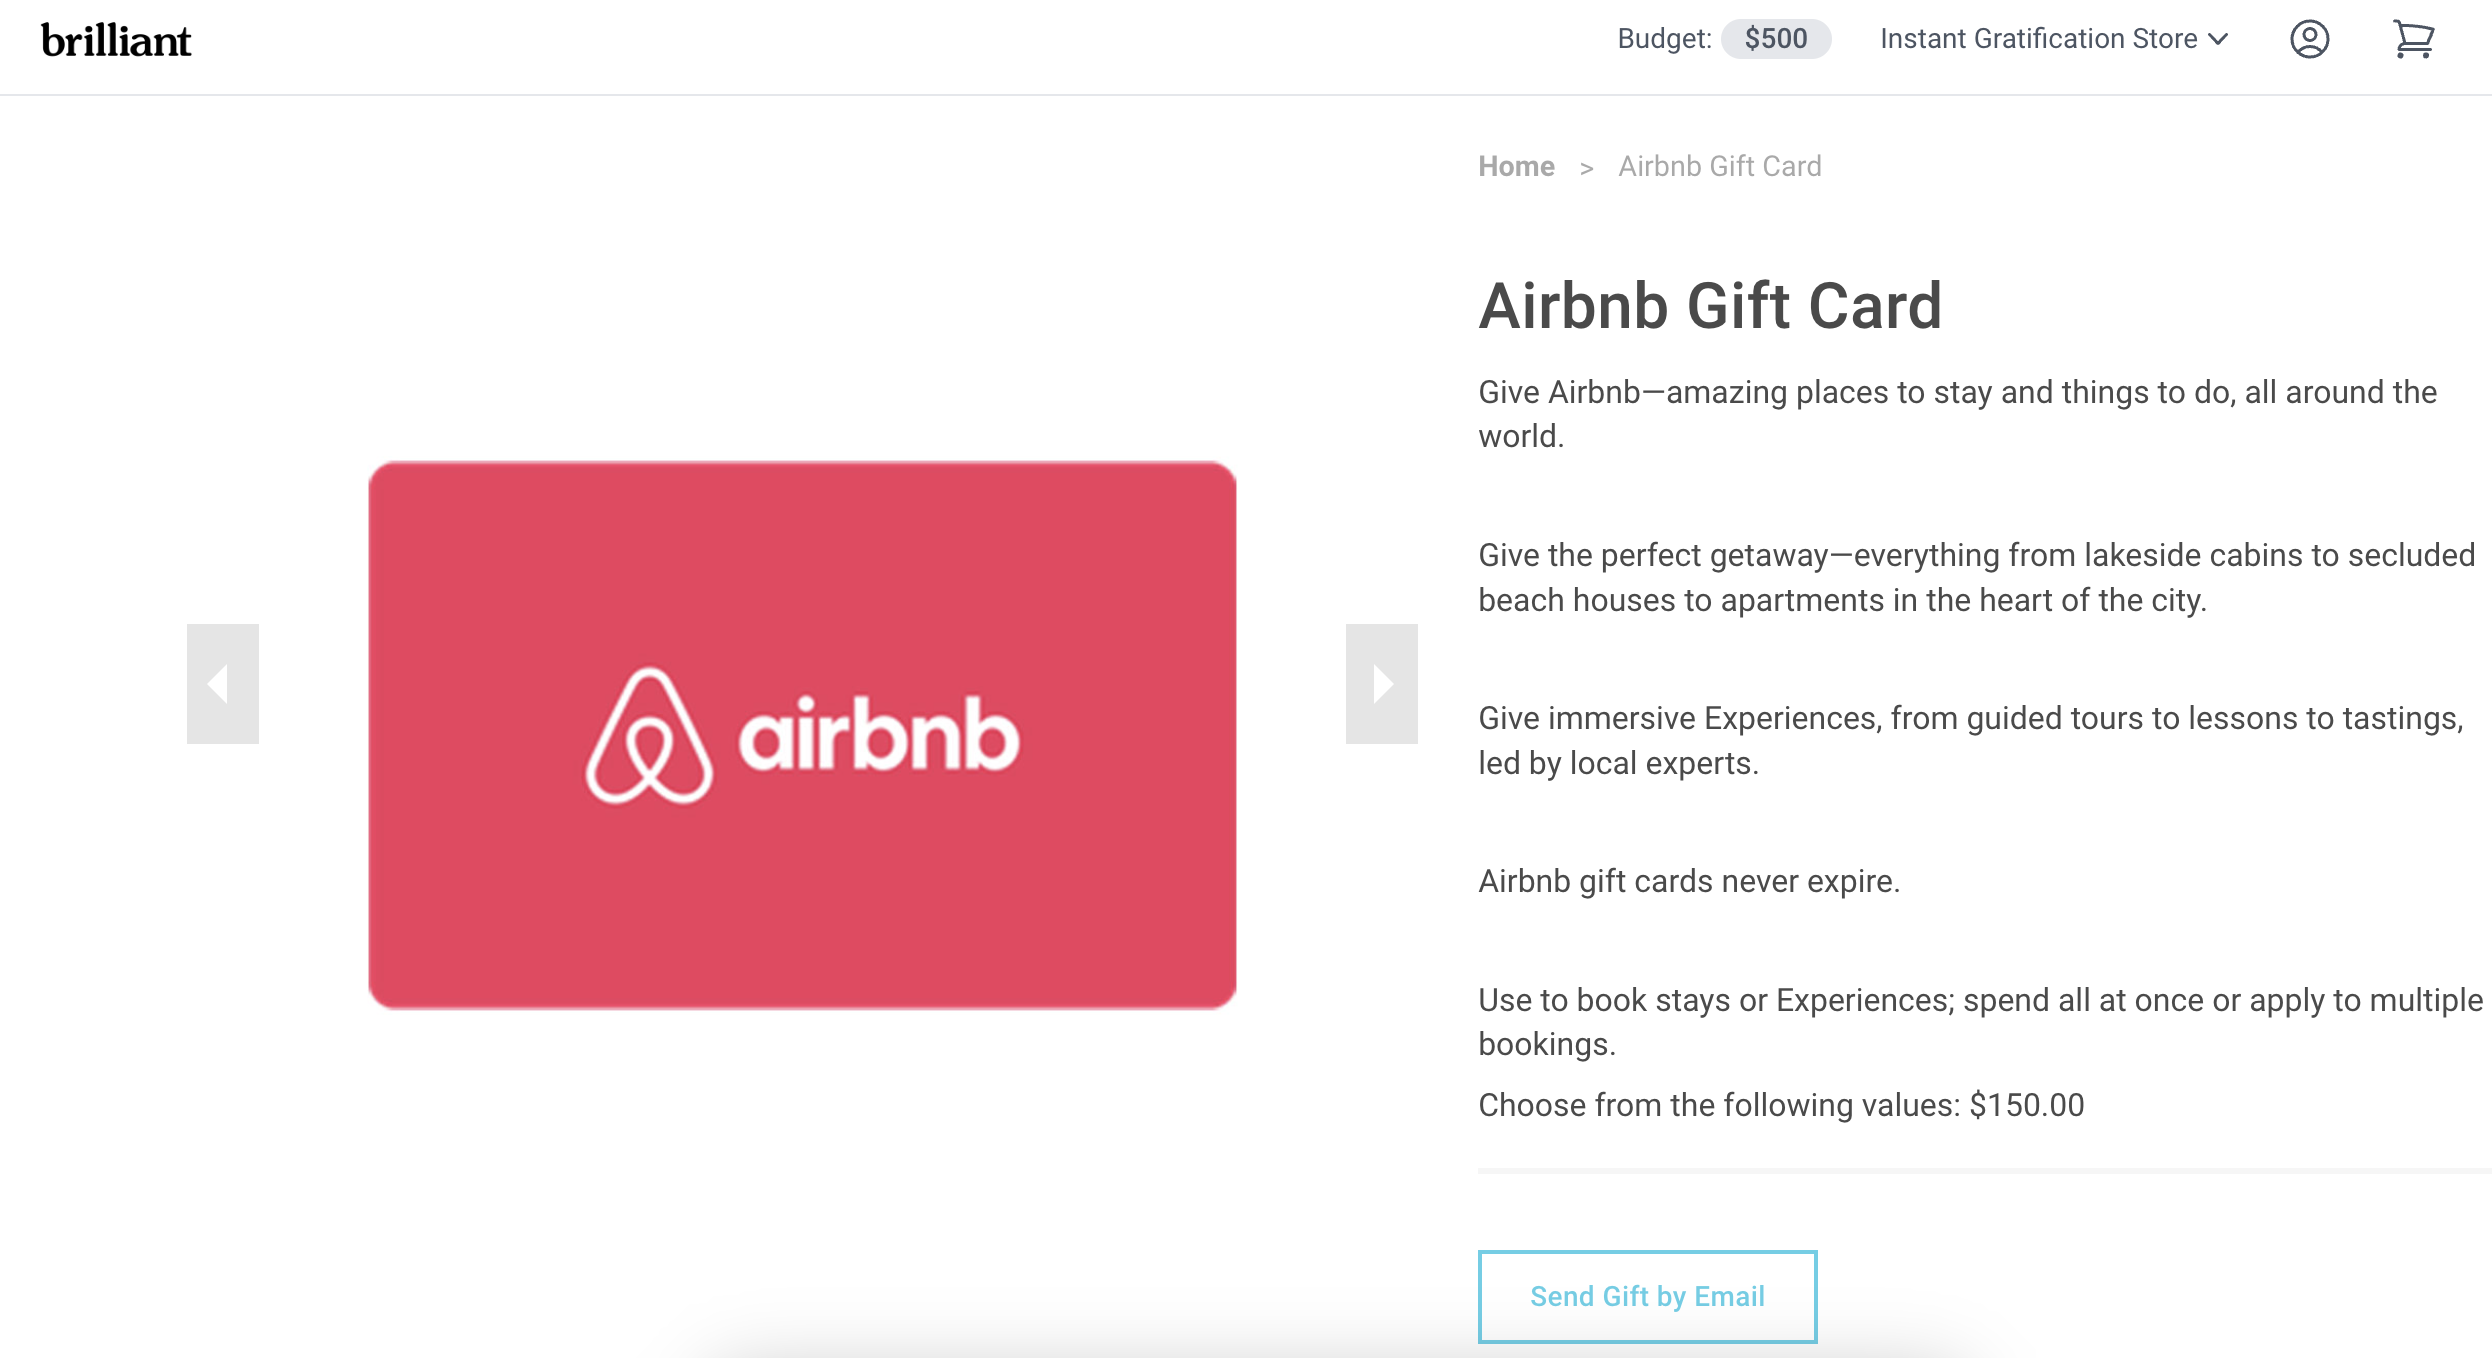Click the airbnb wordmark on the card

click(879, 735)
